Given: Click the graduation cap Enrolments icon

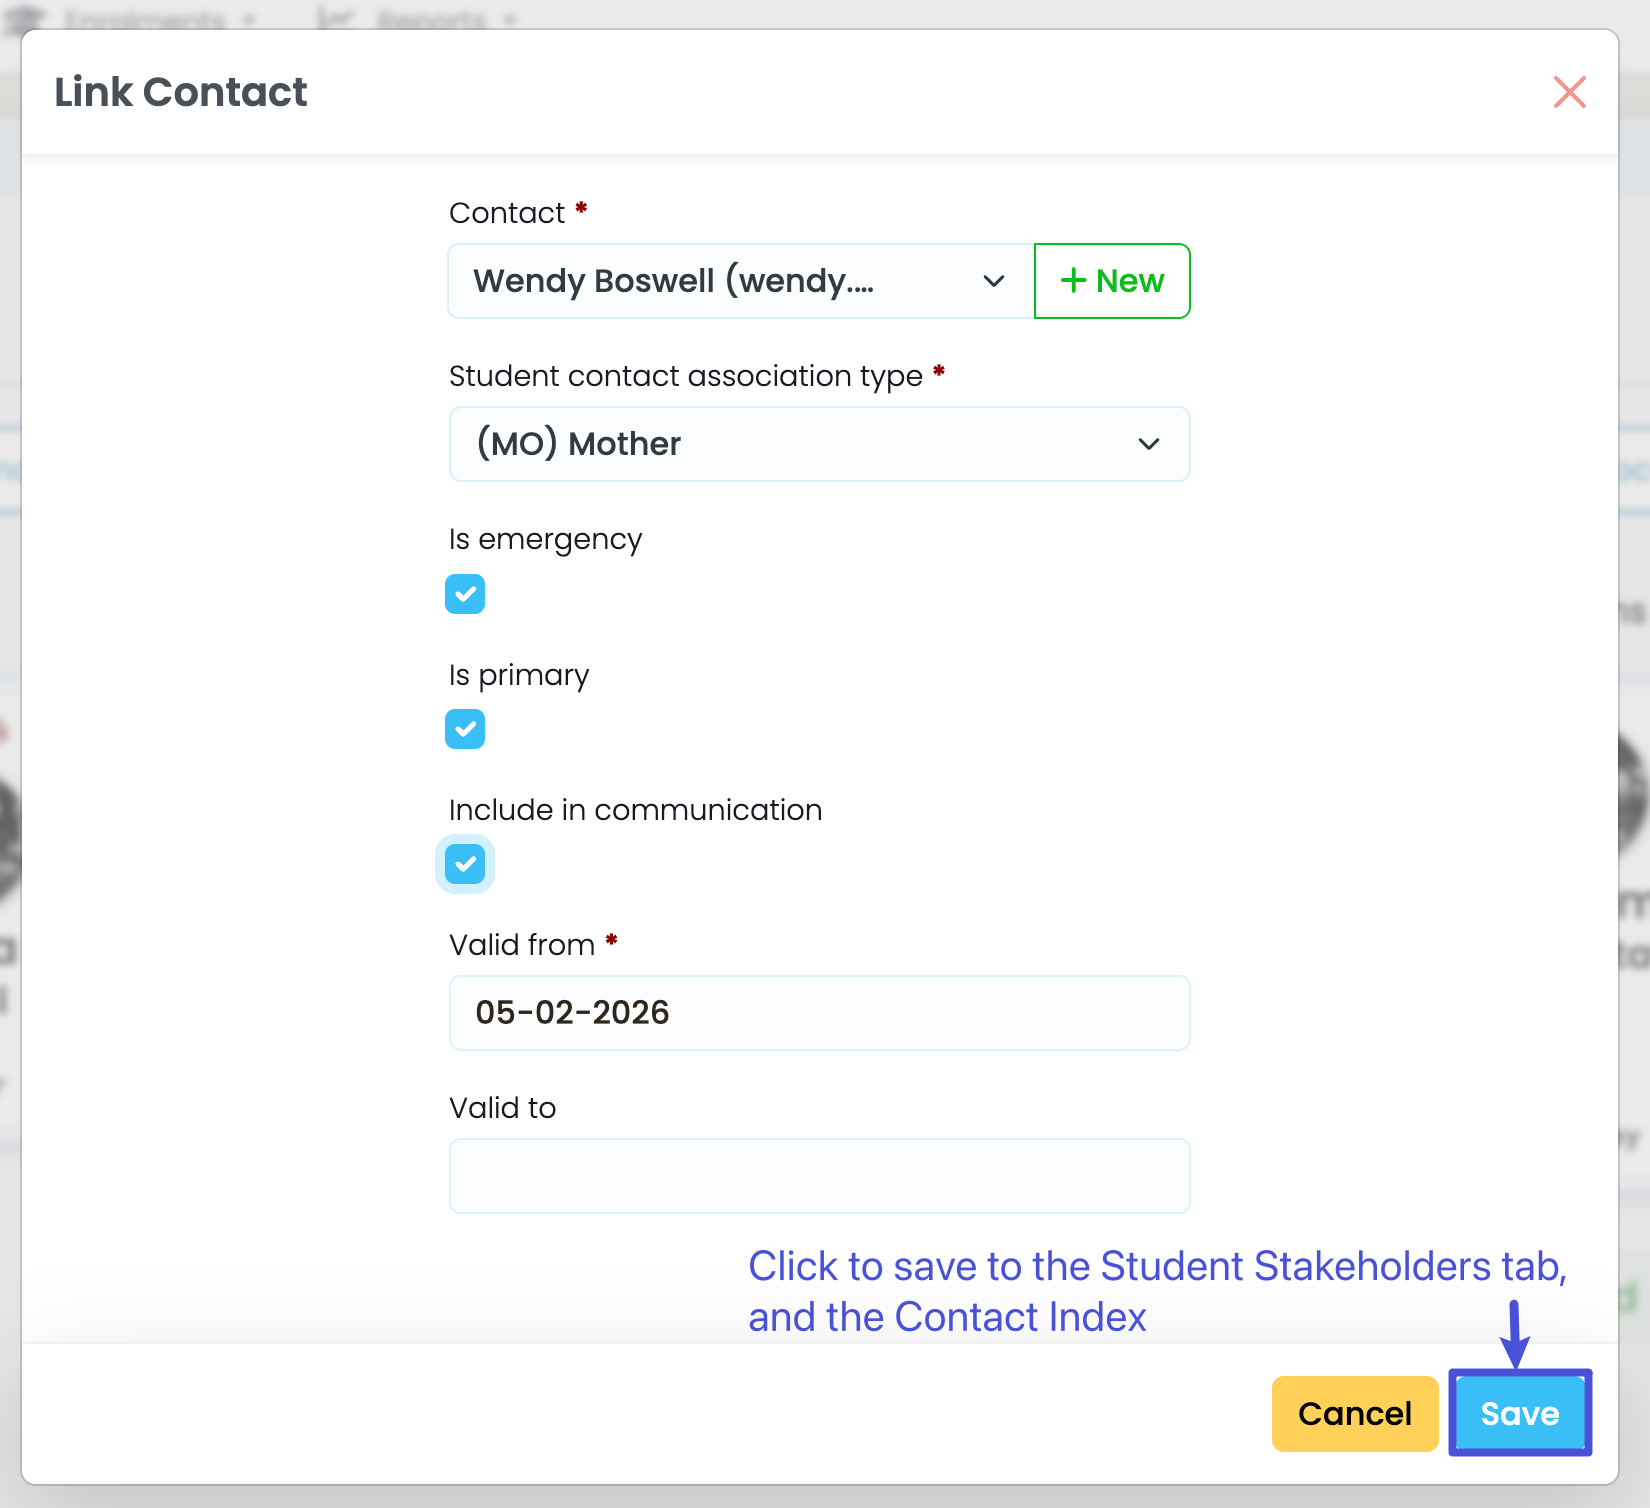Looking at the screenshot, I should click(26, 18).
